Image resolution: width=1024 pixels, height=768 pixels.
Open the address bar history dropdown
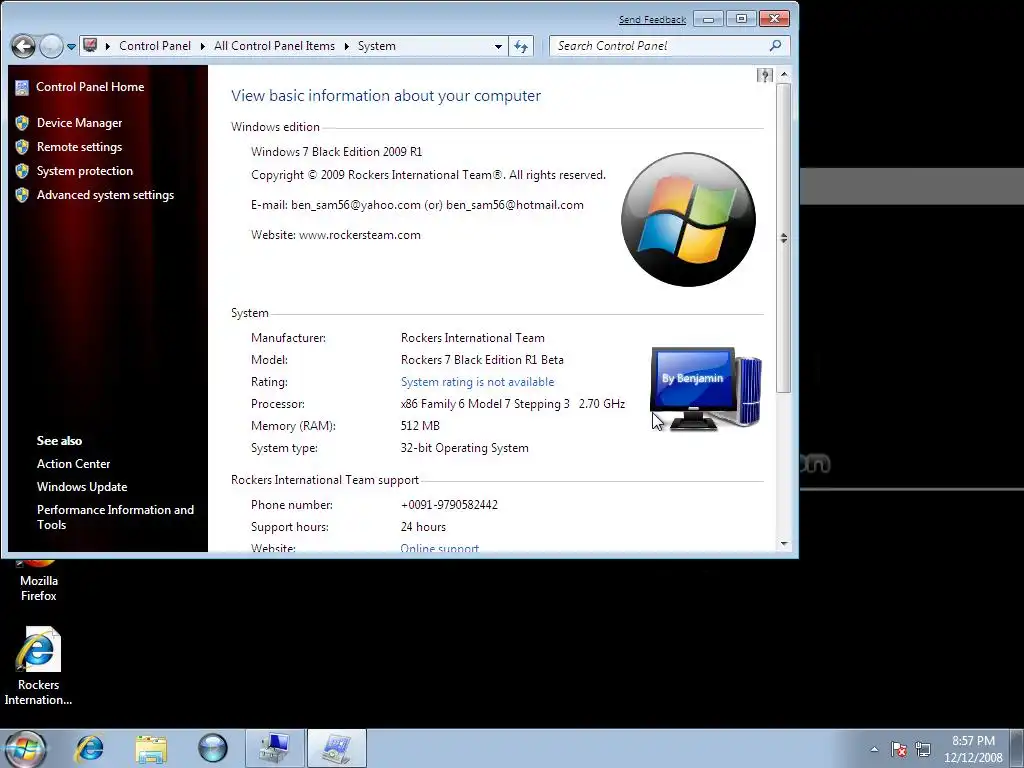(x=498, y=46)
